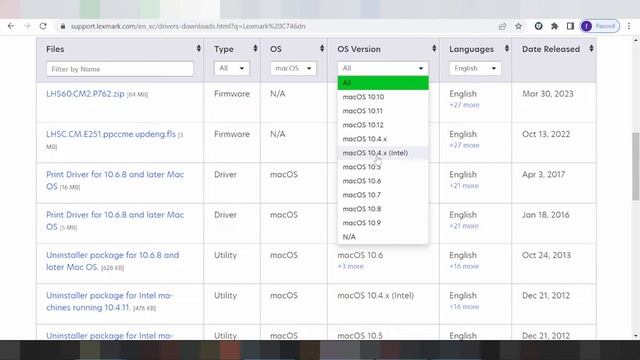Sort by OS Version column arrows

click(x=434, y=49)
